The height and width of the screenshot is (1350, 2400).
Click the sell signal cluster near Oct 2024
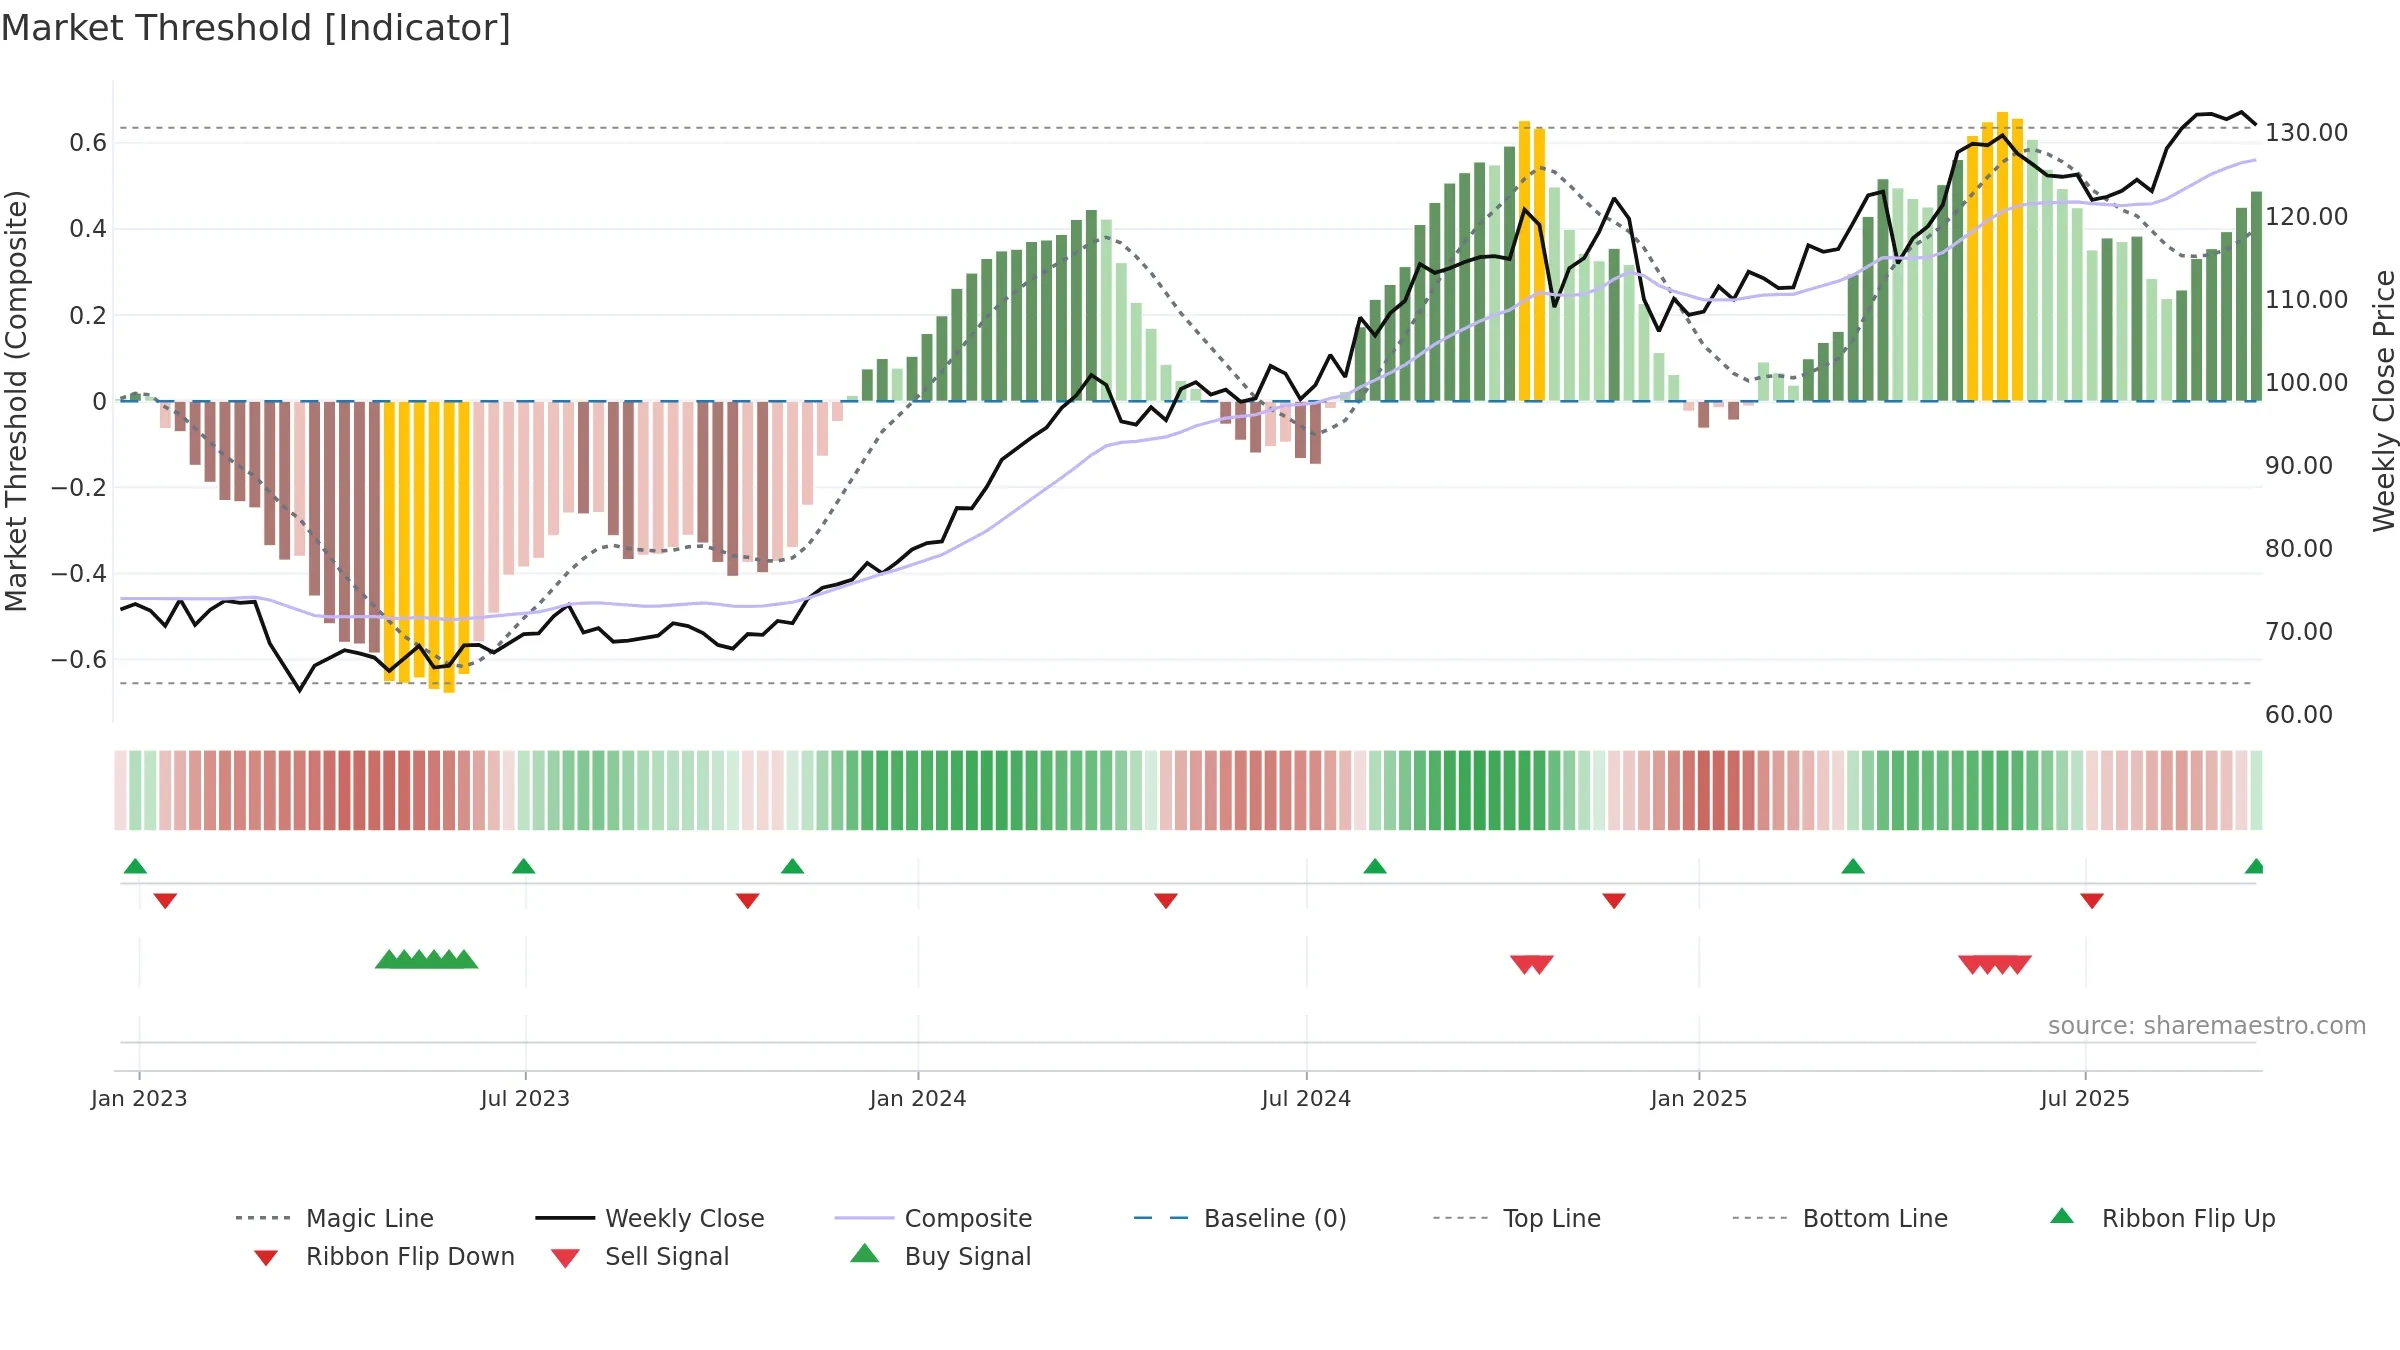point(1532,965)
